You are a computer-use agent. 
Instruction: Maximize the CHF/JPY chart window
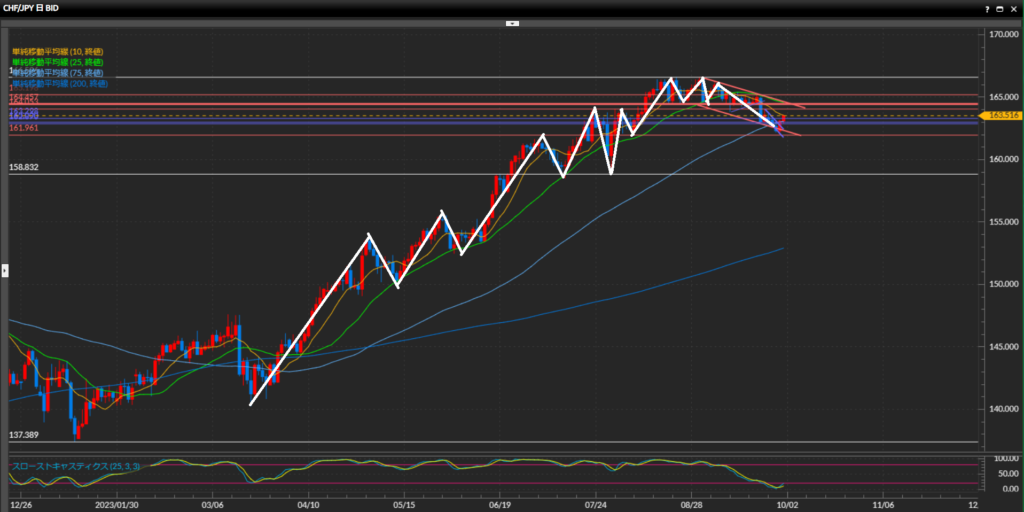pos(1000,7)
